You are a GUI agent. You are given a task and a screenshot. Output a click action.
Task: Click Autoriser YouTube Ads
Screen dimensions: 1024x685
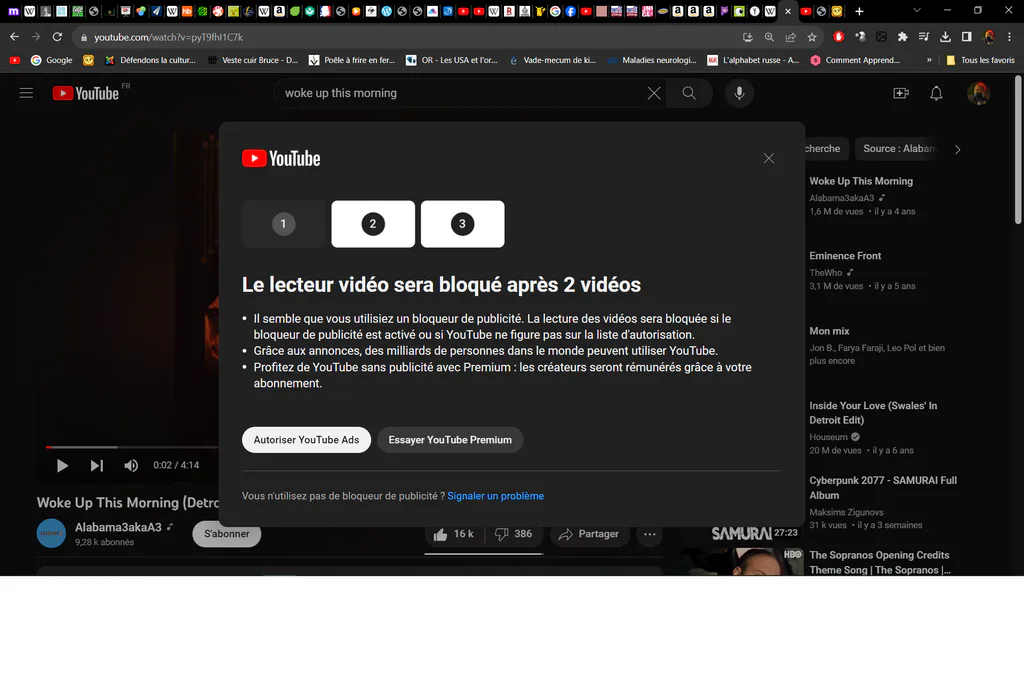pyautogui.click(x=306, y=440)
